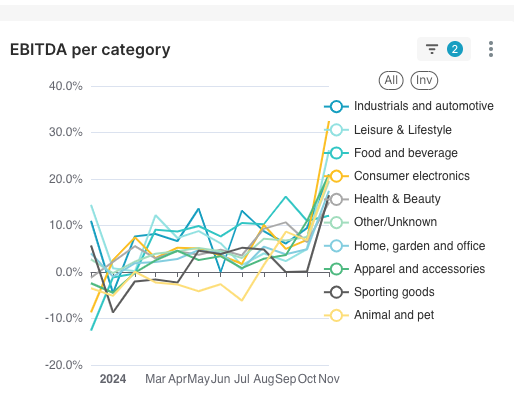Image resolution: width=514 pixels, height=404 pixels.
Task: Invert legend selection with Inv
Action: tap(424, 80)
